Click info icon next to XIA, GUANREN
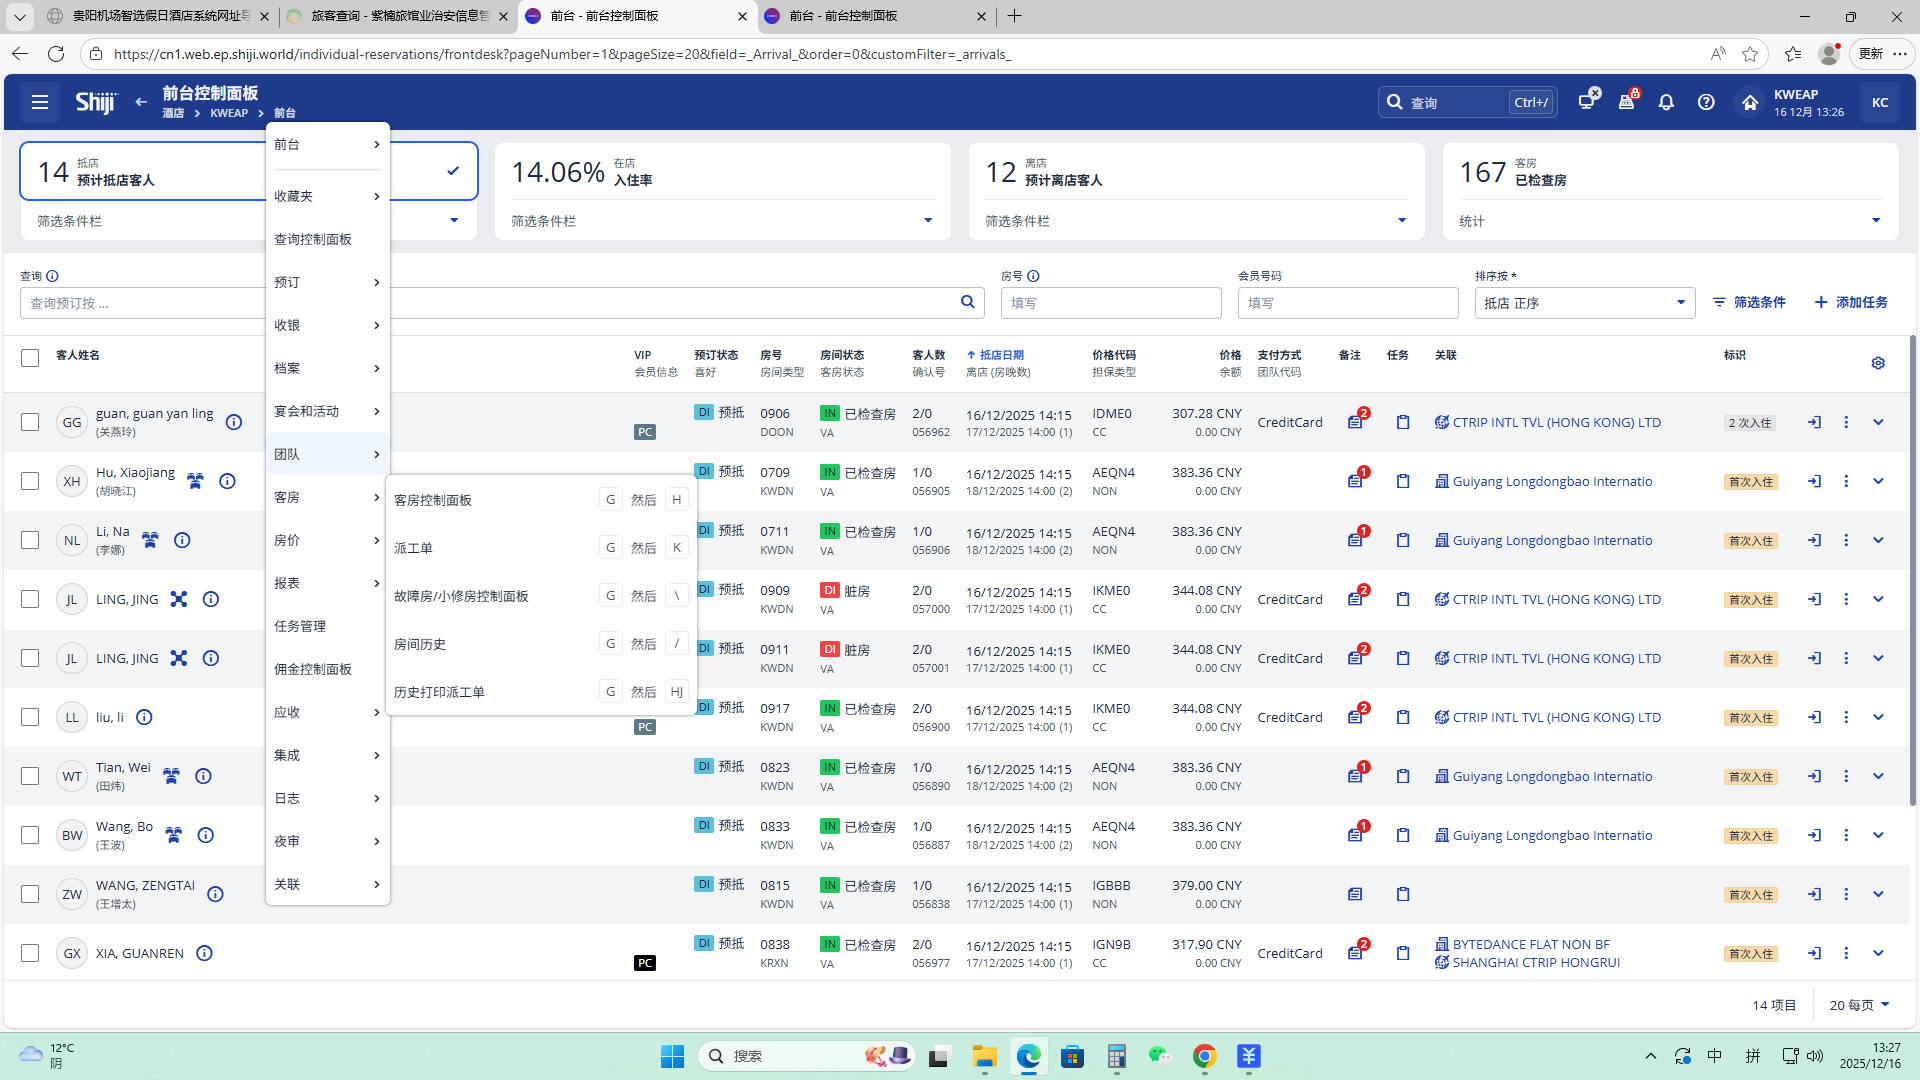This screenshot has height=1080, width=1920. pyautogui.click(x=204, y=953)
